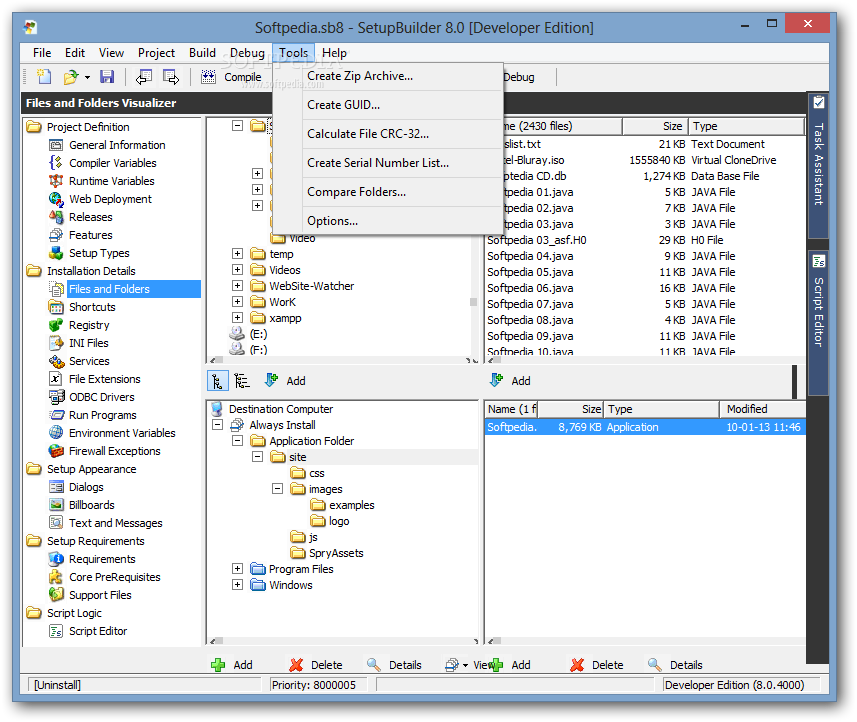The image size is (857, 722).
Task: Click the File Extensions icon
Action: coord(56,379)
